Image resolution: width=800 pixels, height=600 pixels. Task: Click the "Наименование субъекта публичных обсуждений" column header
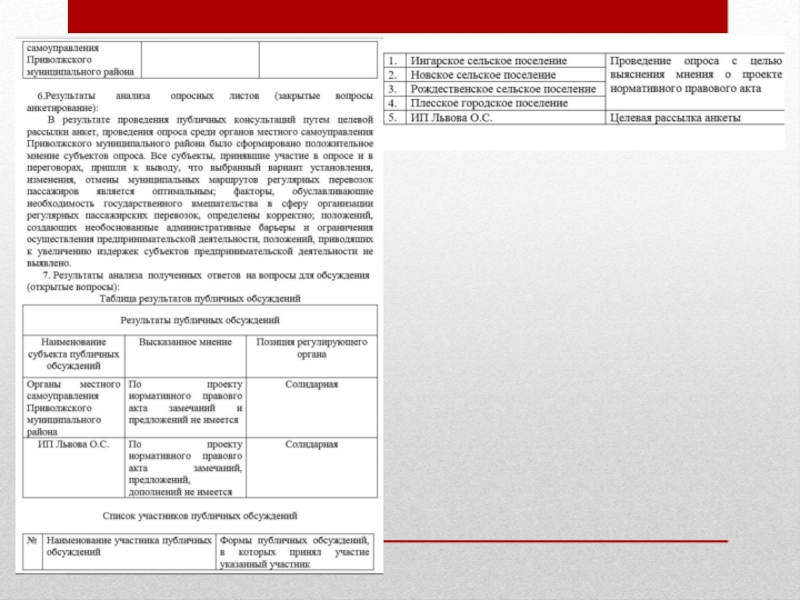point(73,354)
